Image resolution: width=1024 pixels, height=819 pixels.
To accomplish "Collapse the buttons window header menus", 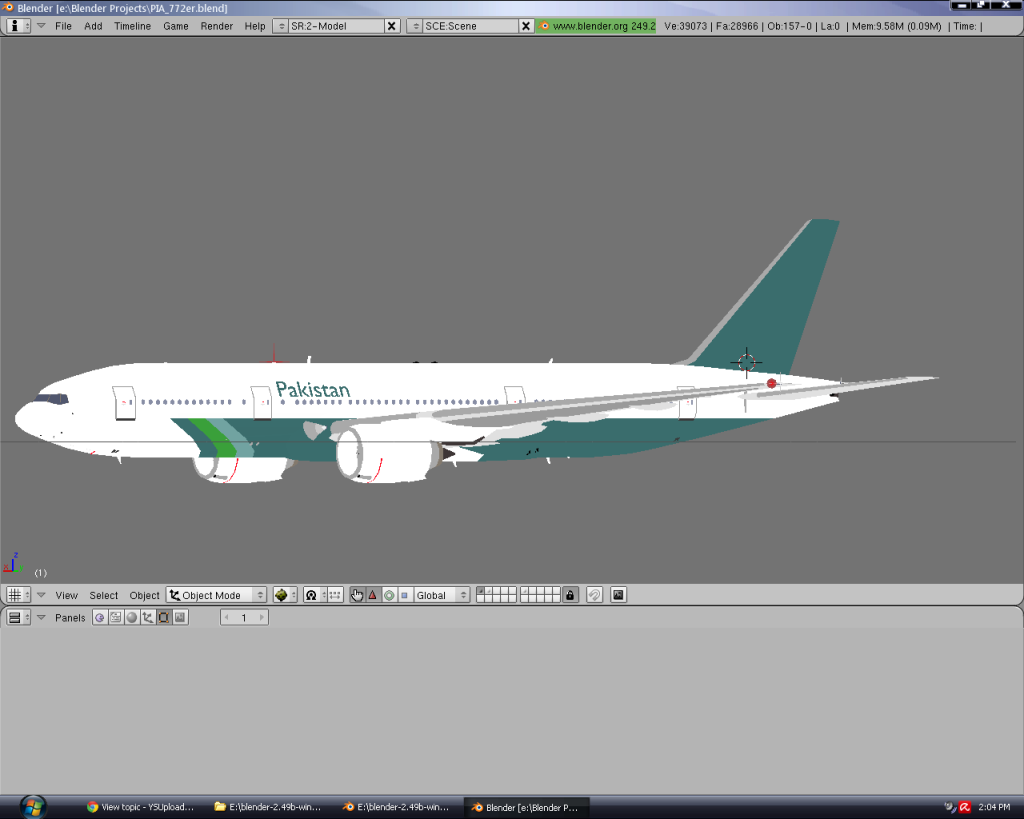I will point(41,617).
